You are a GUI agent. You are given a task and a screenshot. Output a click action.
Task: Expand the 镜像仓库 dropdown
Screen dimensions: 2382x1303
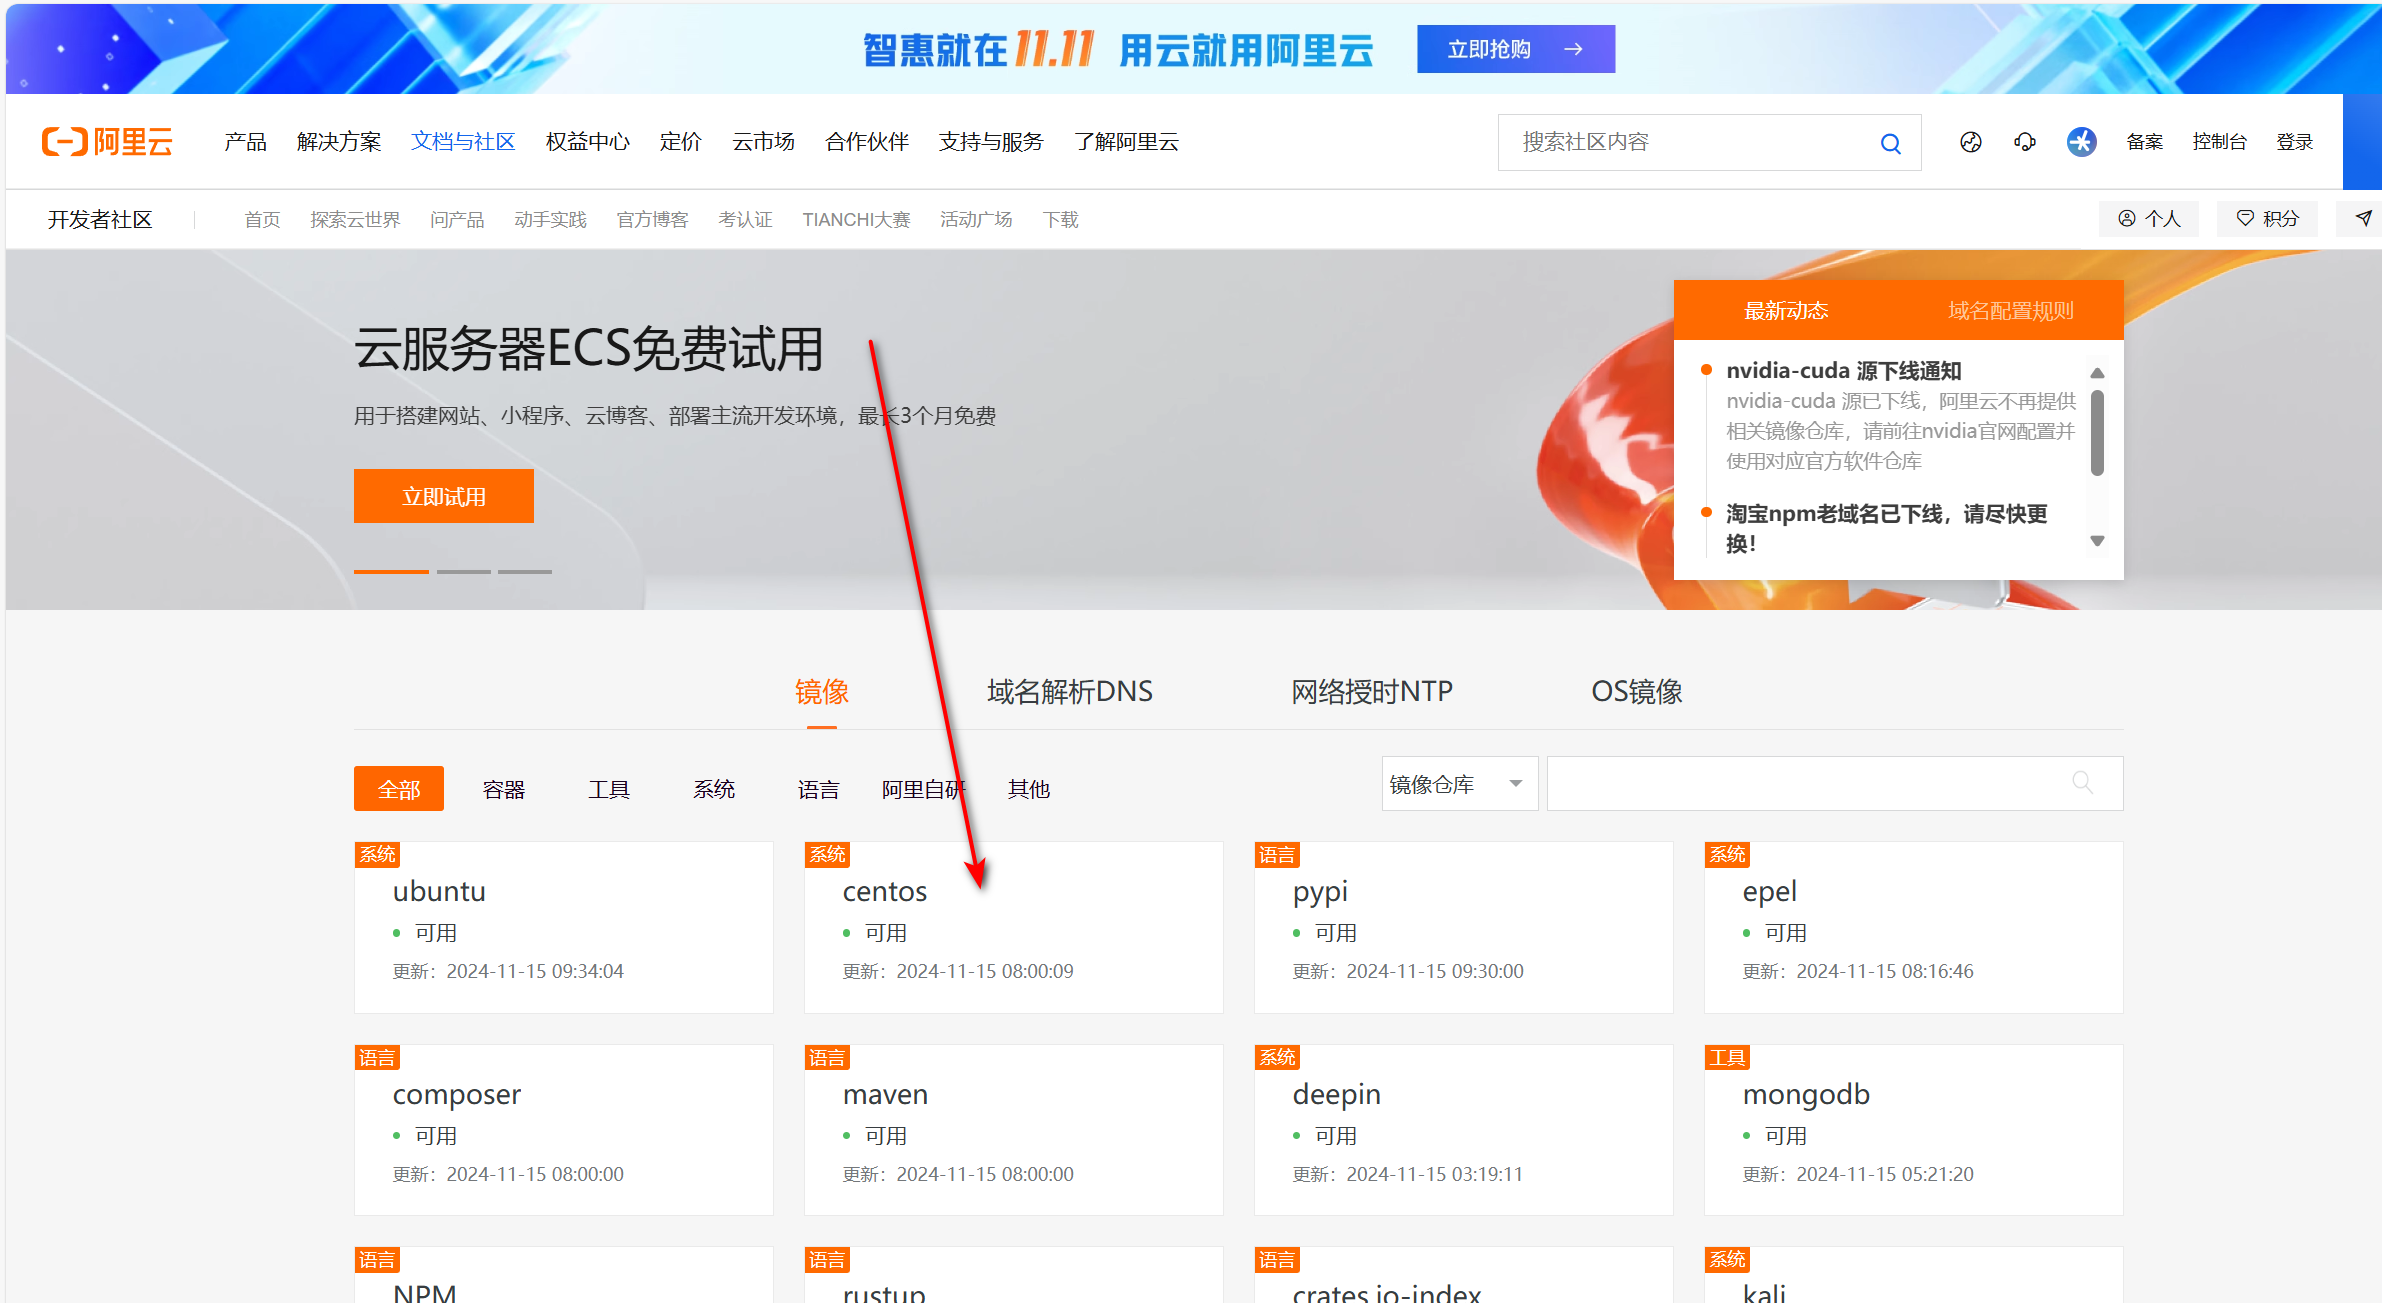point(1458,784)
